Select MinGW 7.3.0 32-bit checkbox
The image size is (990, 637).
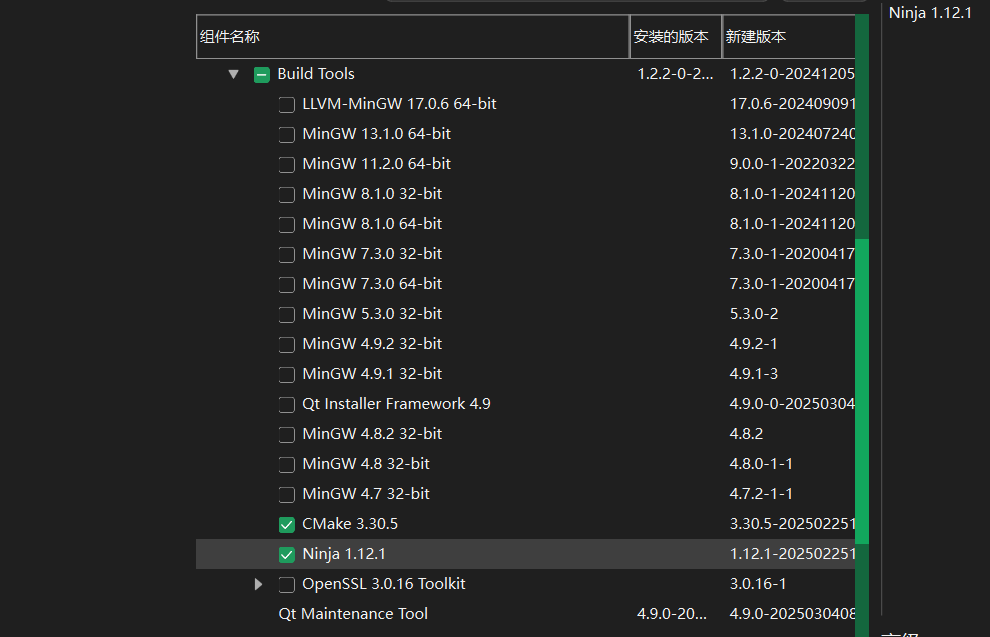(x=287, y=254)
